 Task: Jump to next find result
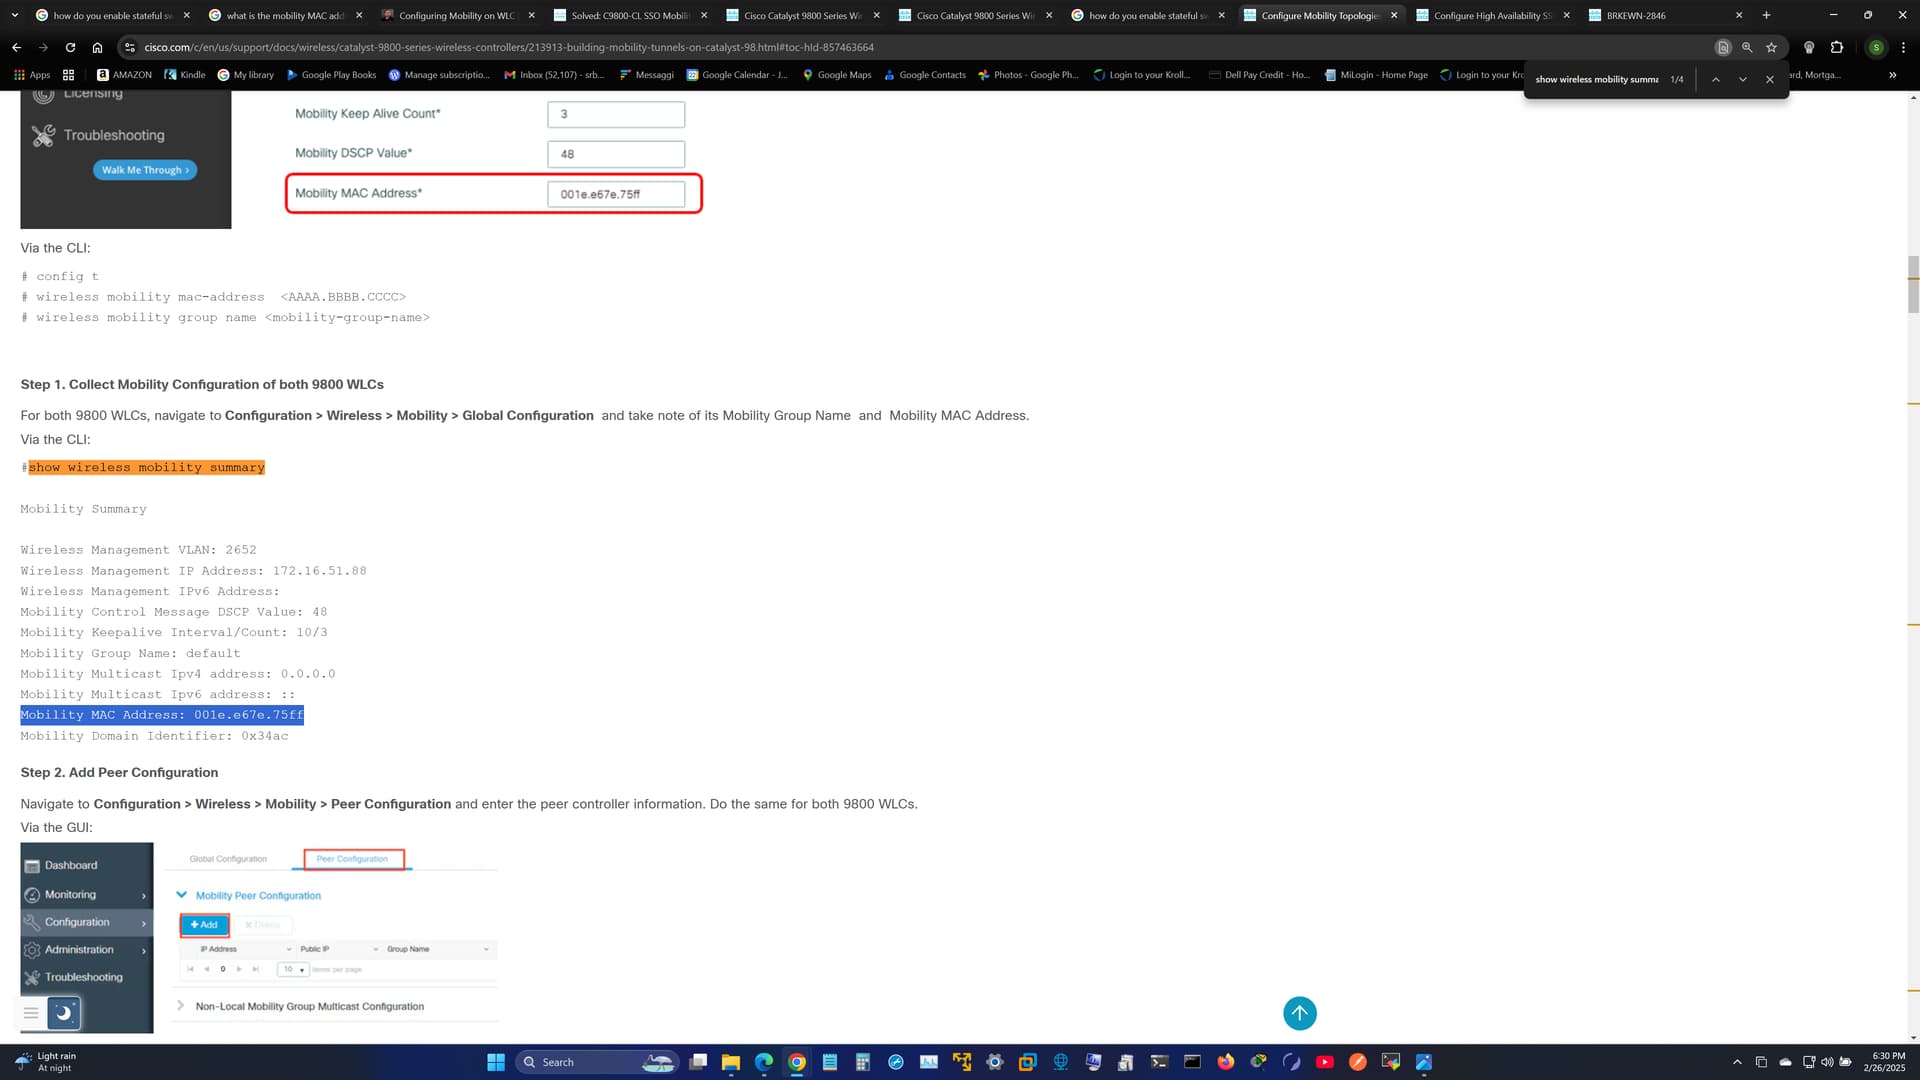coord(1742,79)
